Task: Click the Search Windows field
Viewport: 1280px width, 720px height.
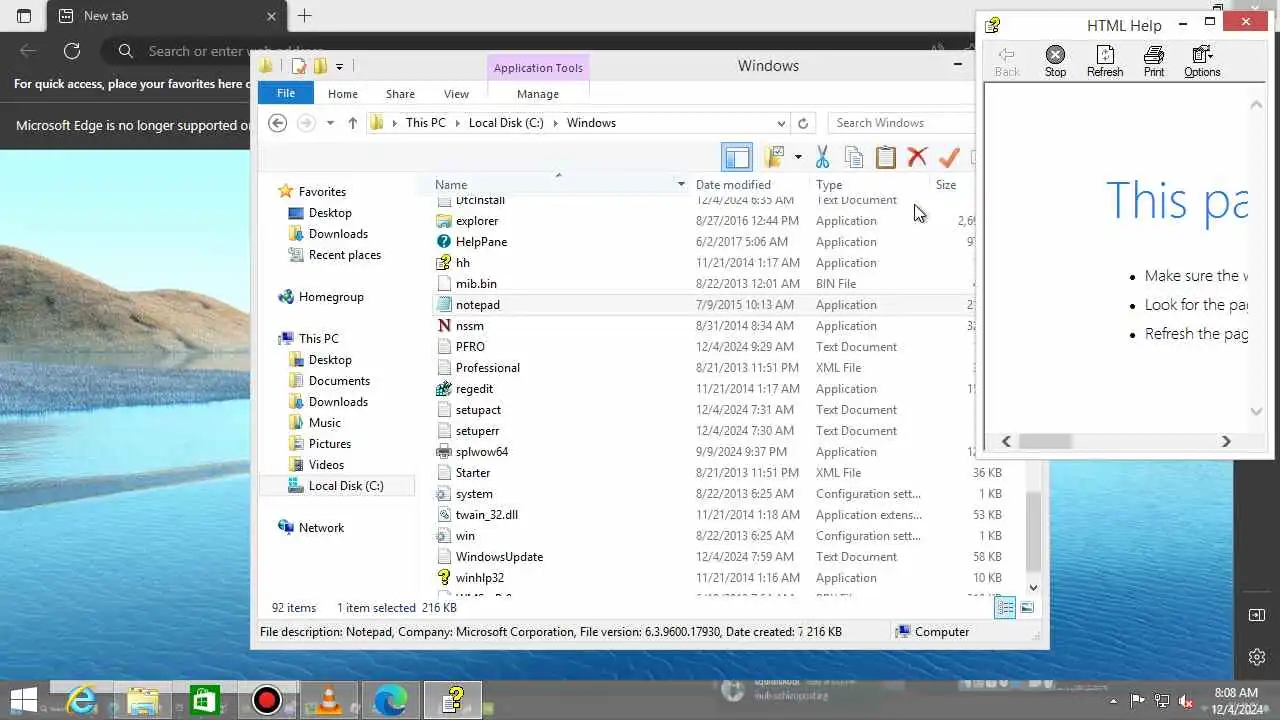Action: (900, 123)
